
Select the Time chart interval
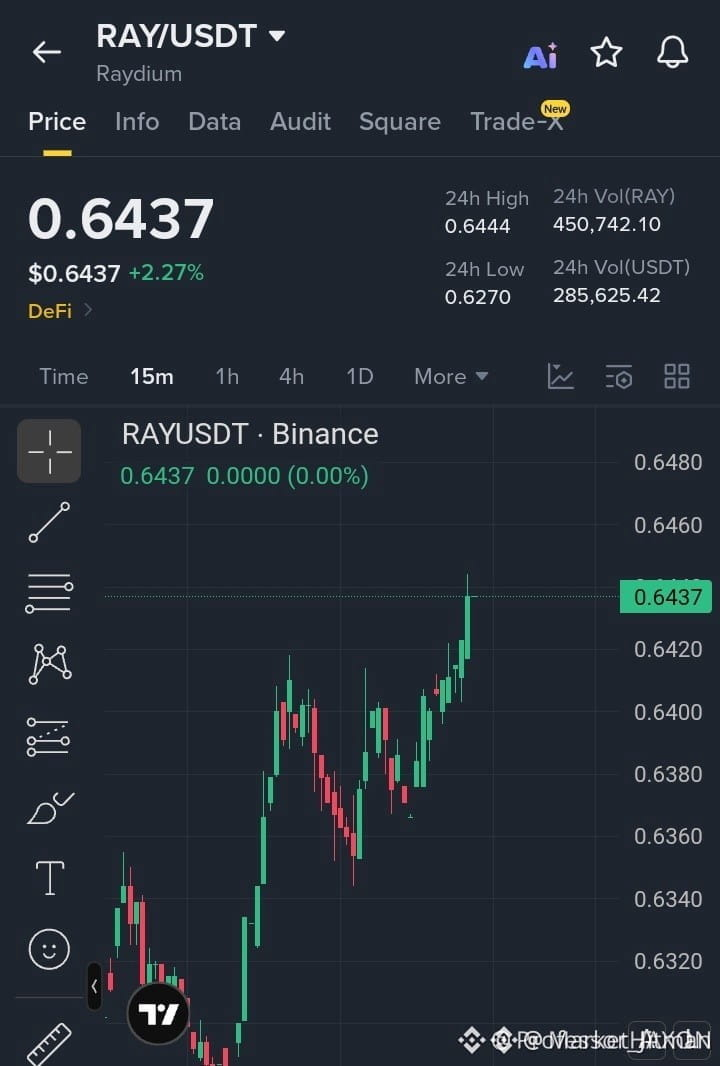pyautogui.click(x=64, y=377)
